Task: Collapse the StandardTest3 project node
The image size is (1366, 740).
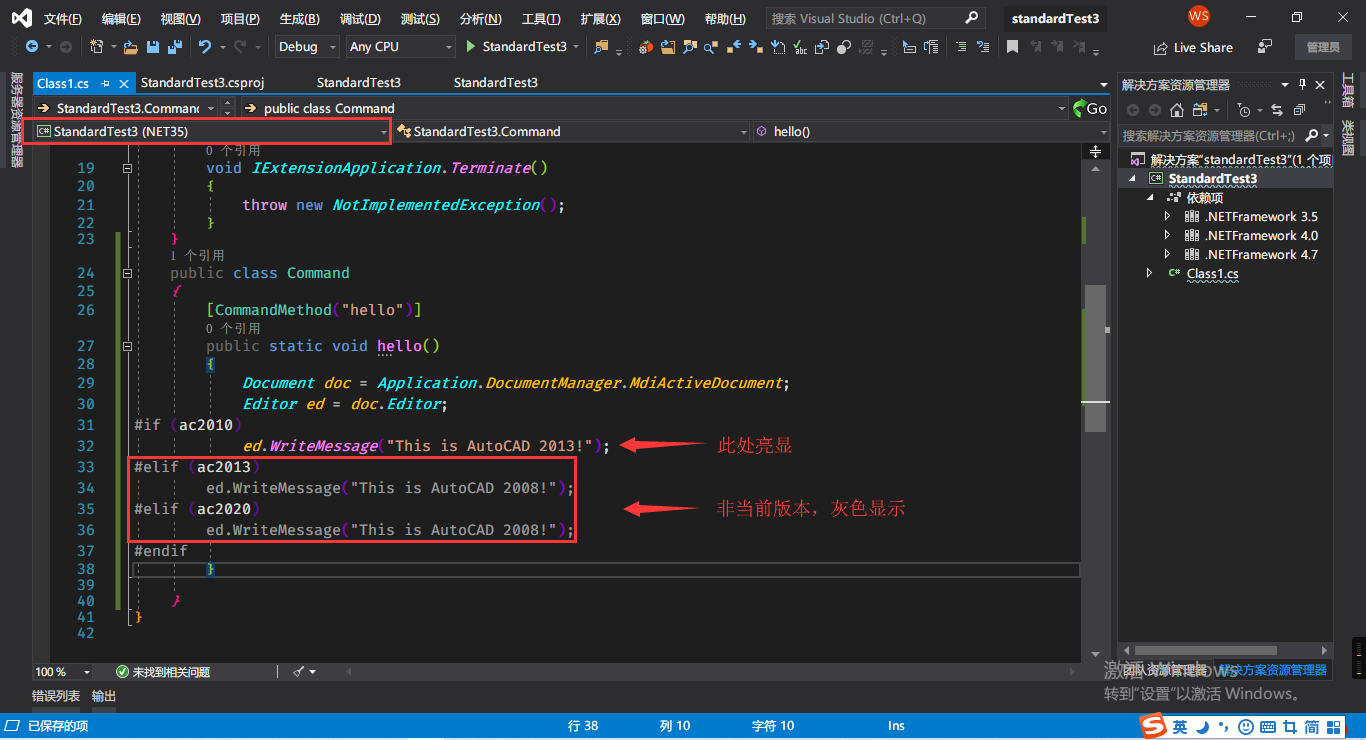Action: click(x=1133, y=179)
